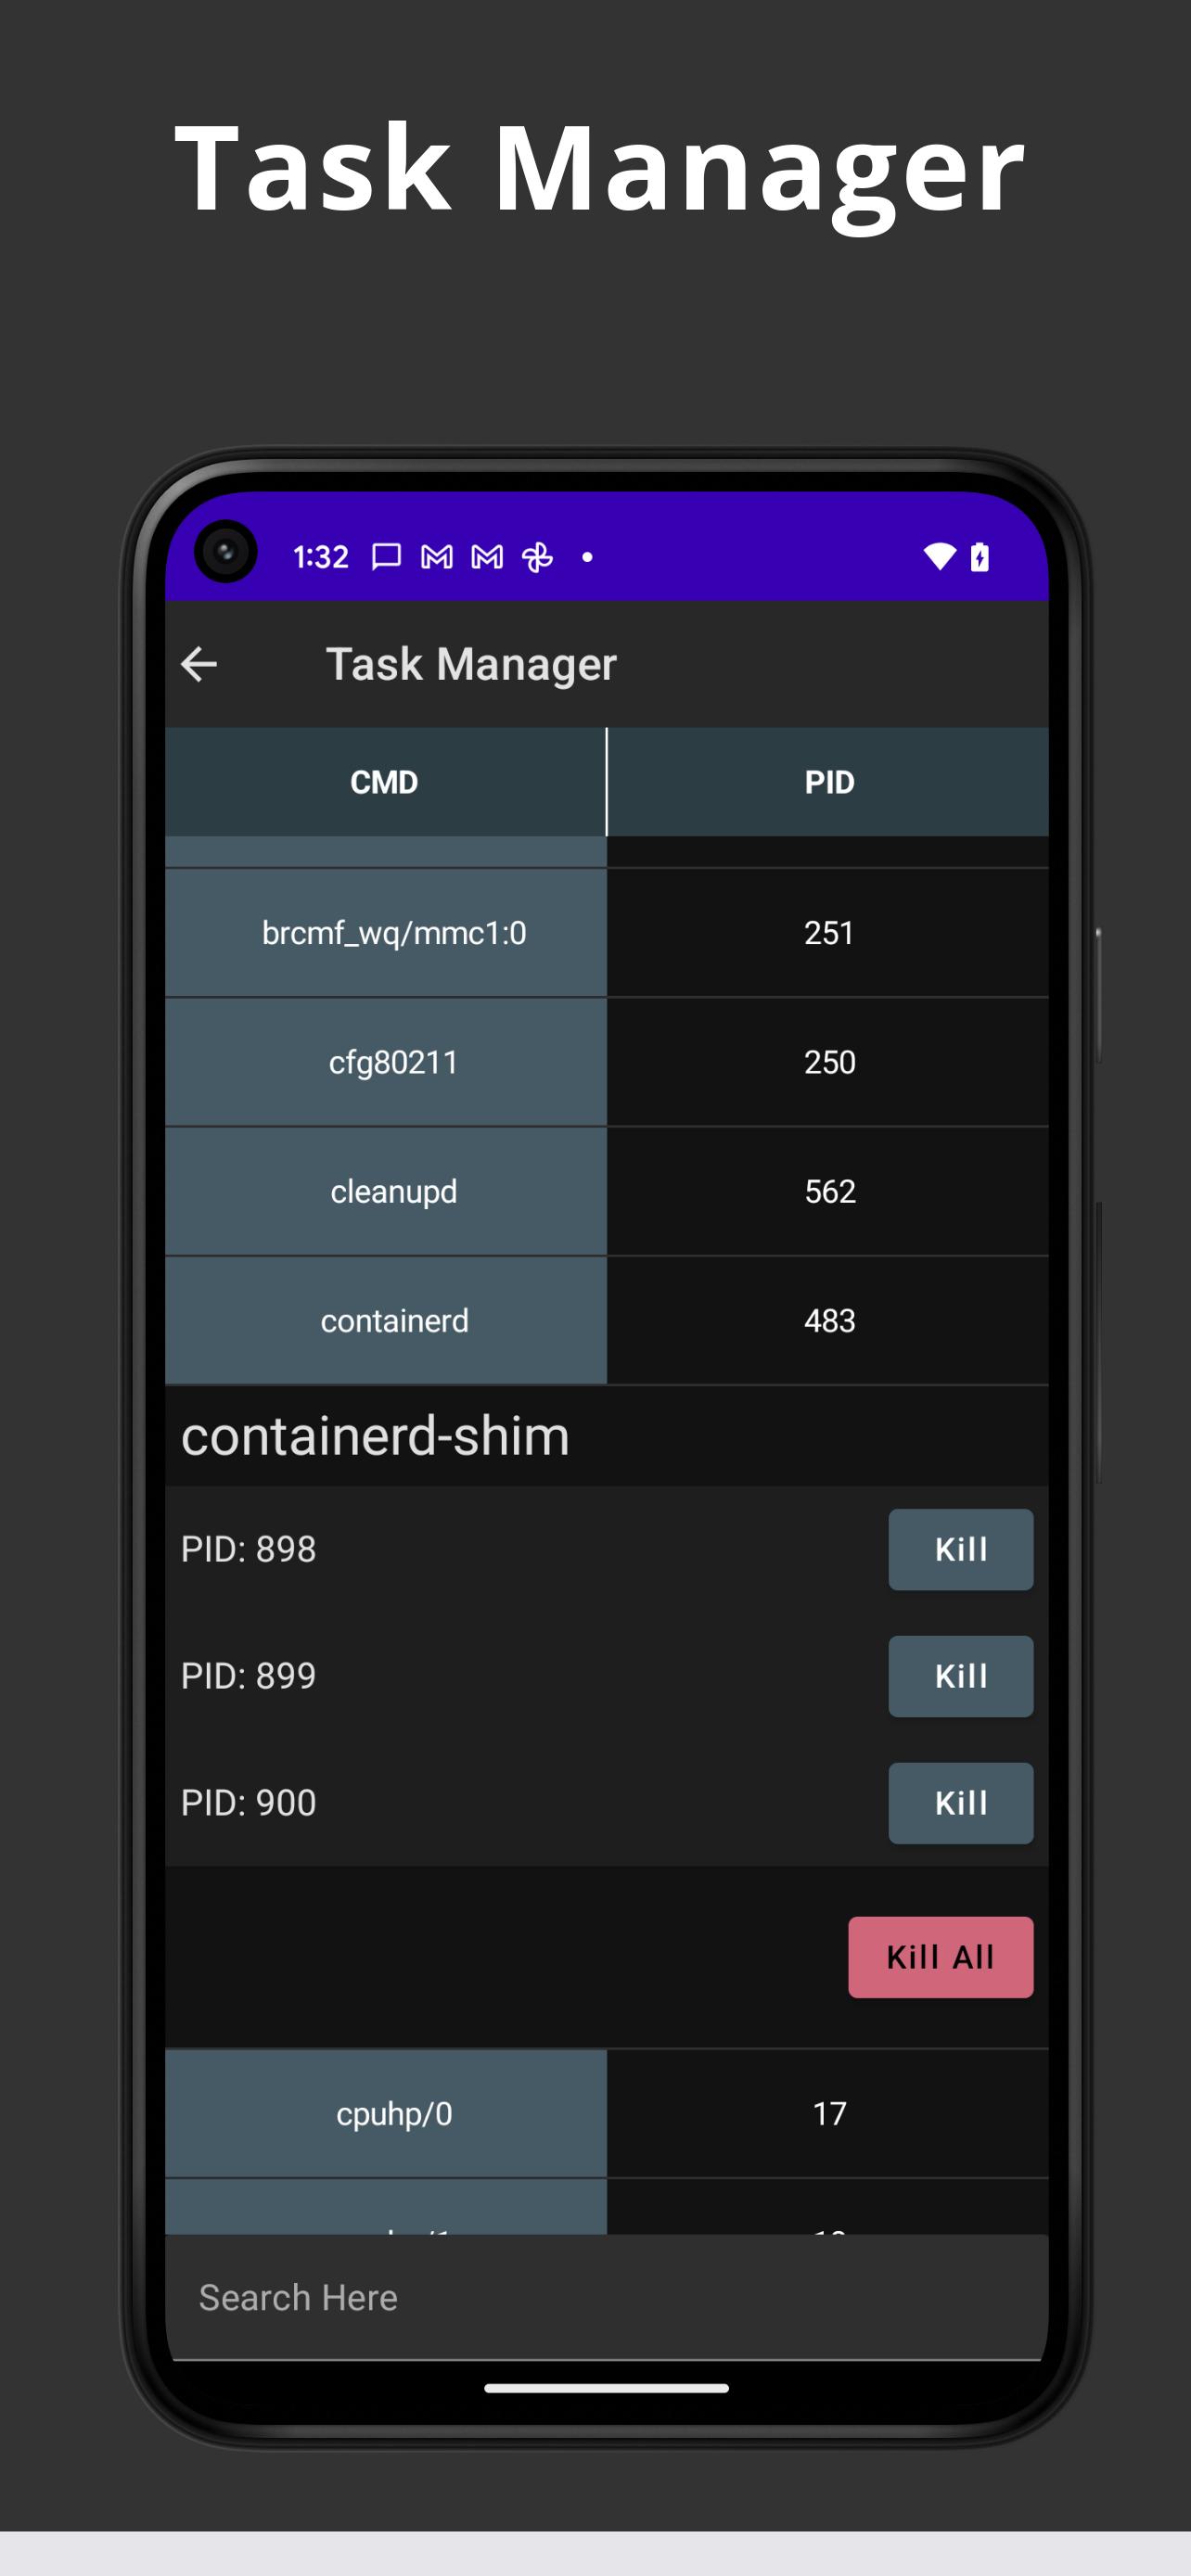
Task: Tap the back arrow icon
Action: (x=199, y=664)
